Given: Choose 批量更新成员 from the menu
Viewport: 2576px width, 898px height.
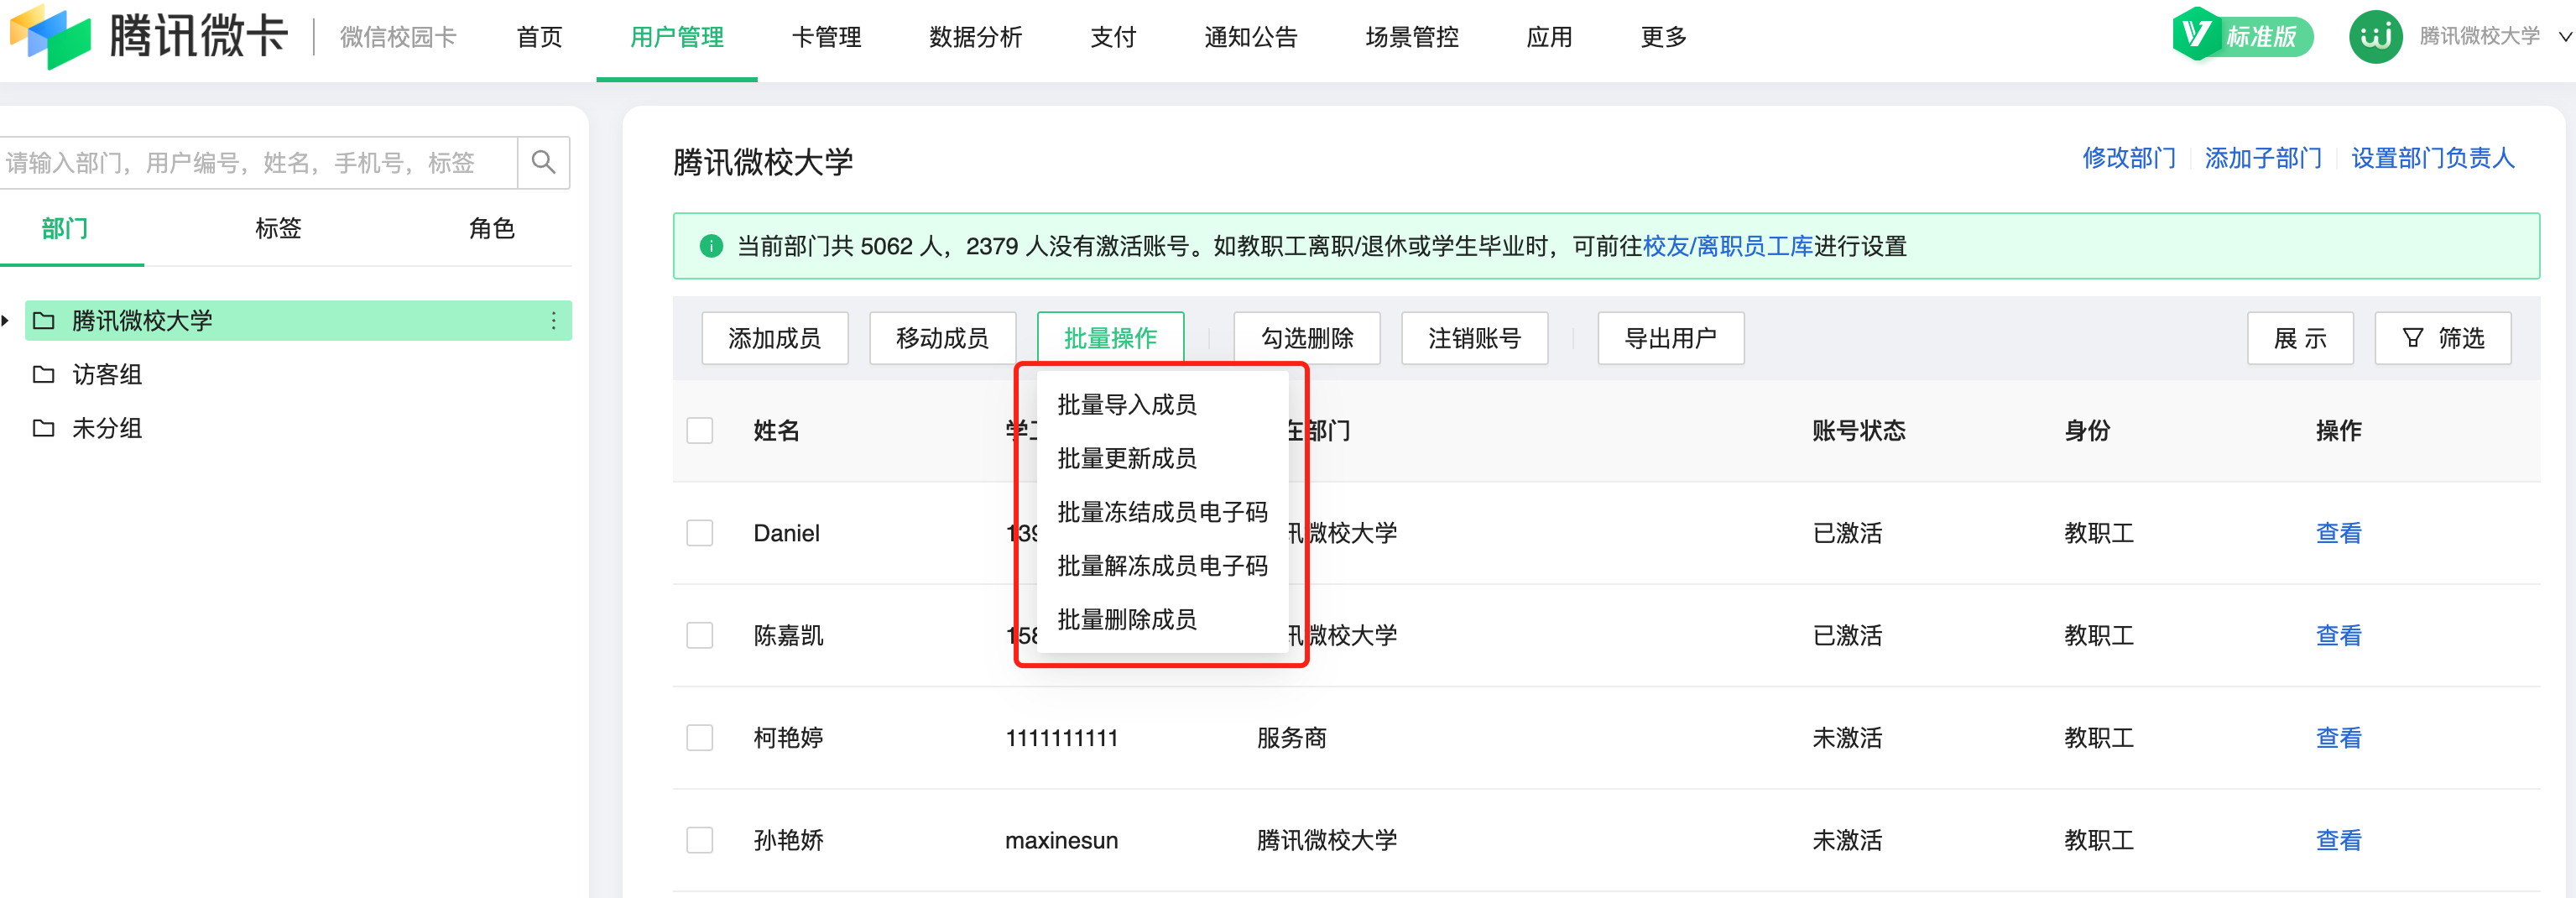Looking at the screenshot, I should tap(1127, 458).
